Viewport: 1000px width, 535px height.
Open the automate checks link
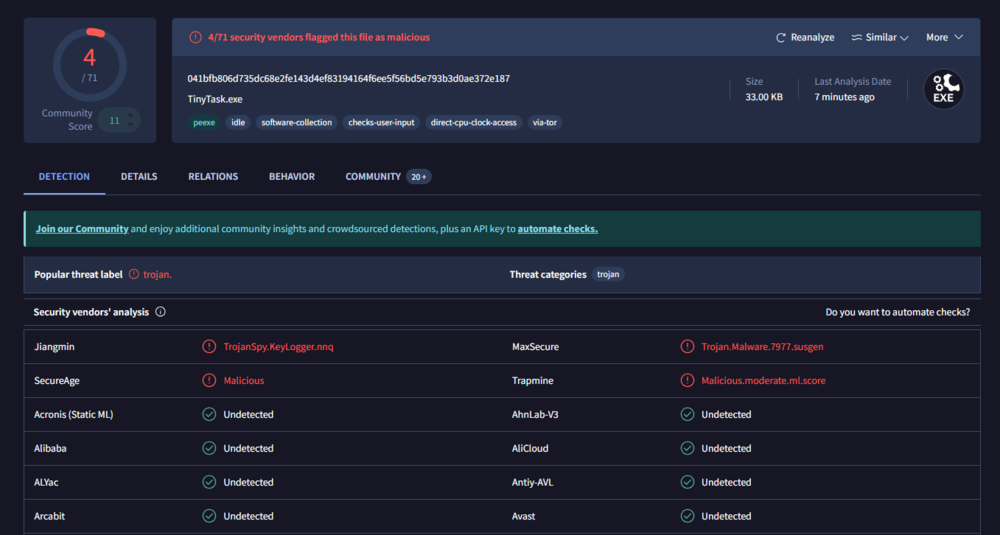[557, 229]
